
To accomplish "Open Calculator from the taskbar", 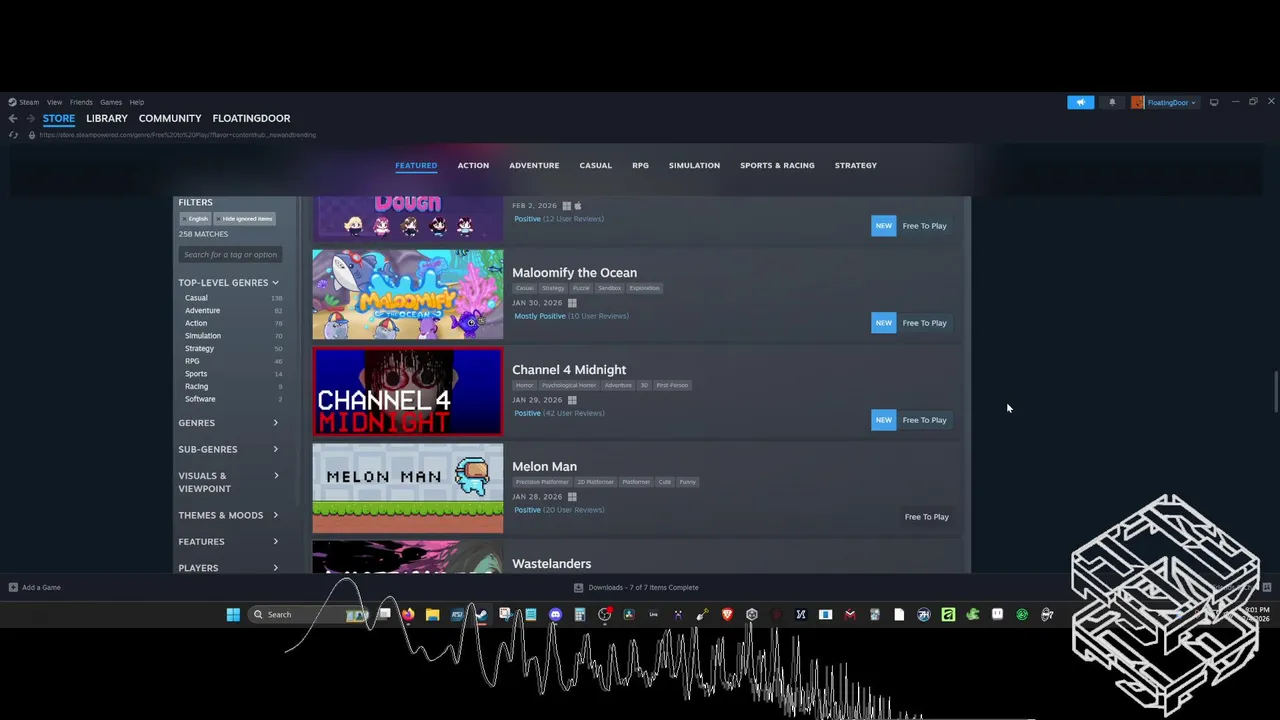I will (x=580, y=614).
